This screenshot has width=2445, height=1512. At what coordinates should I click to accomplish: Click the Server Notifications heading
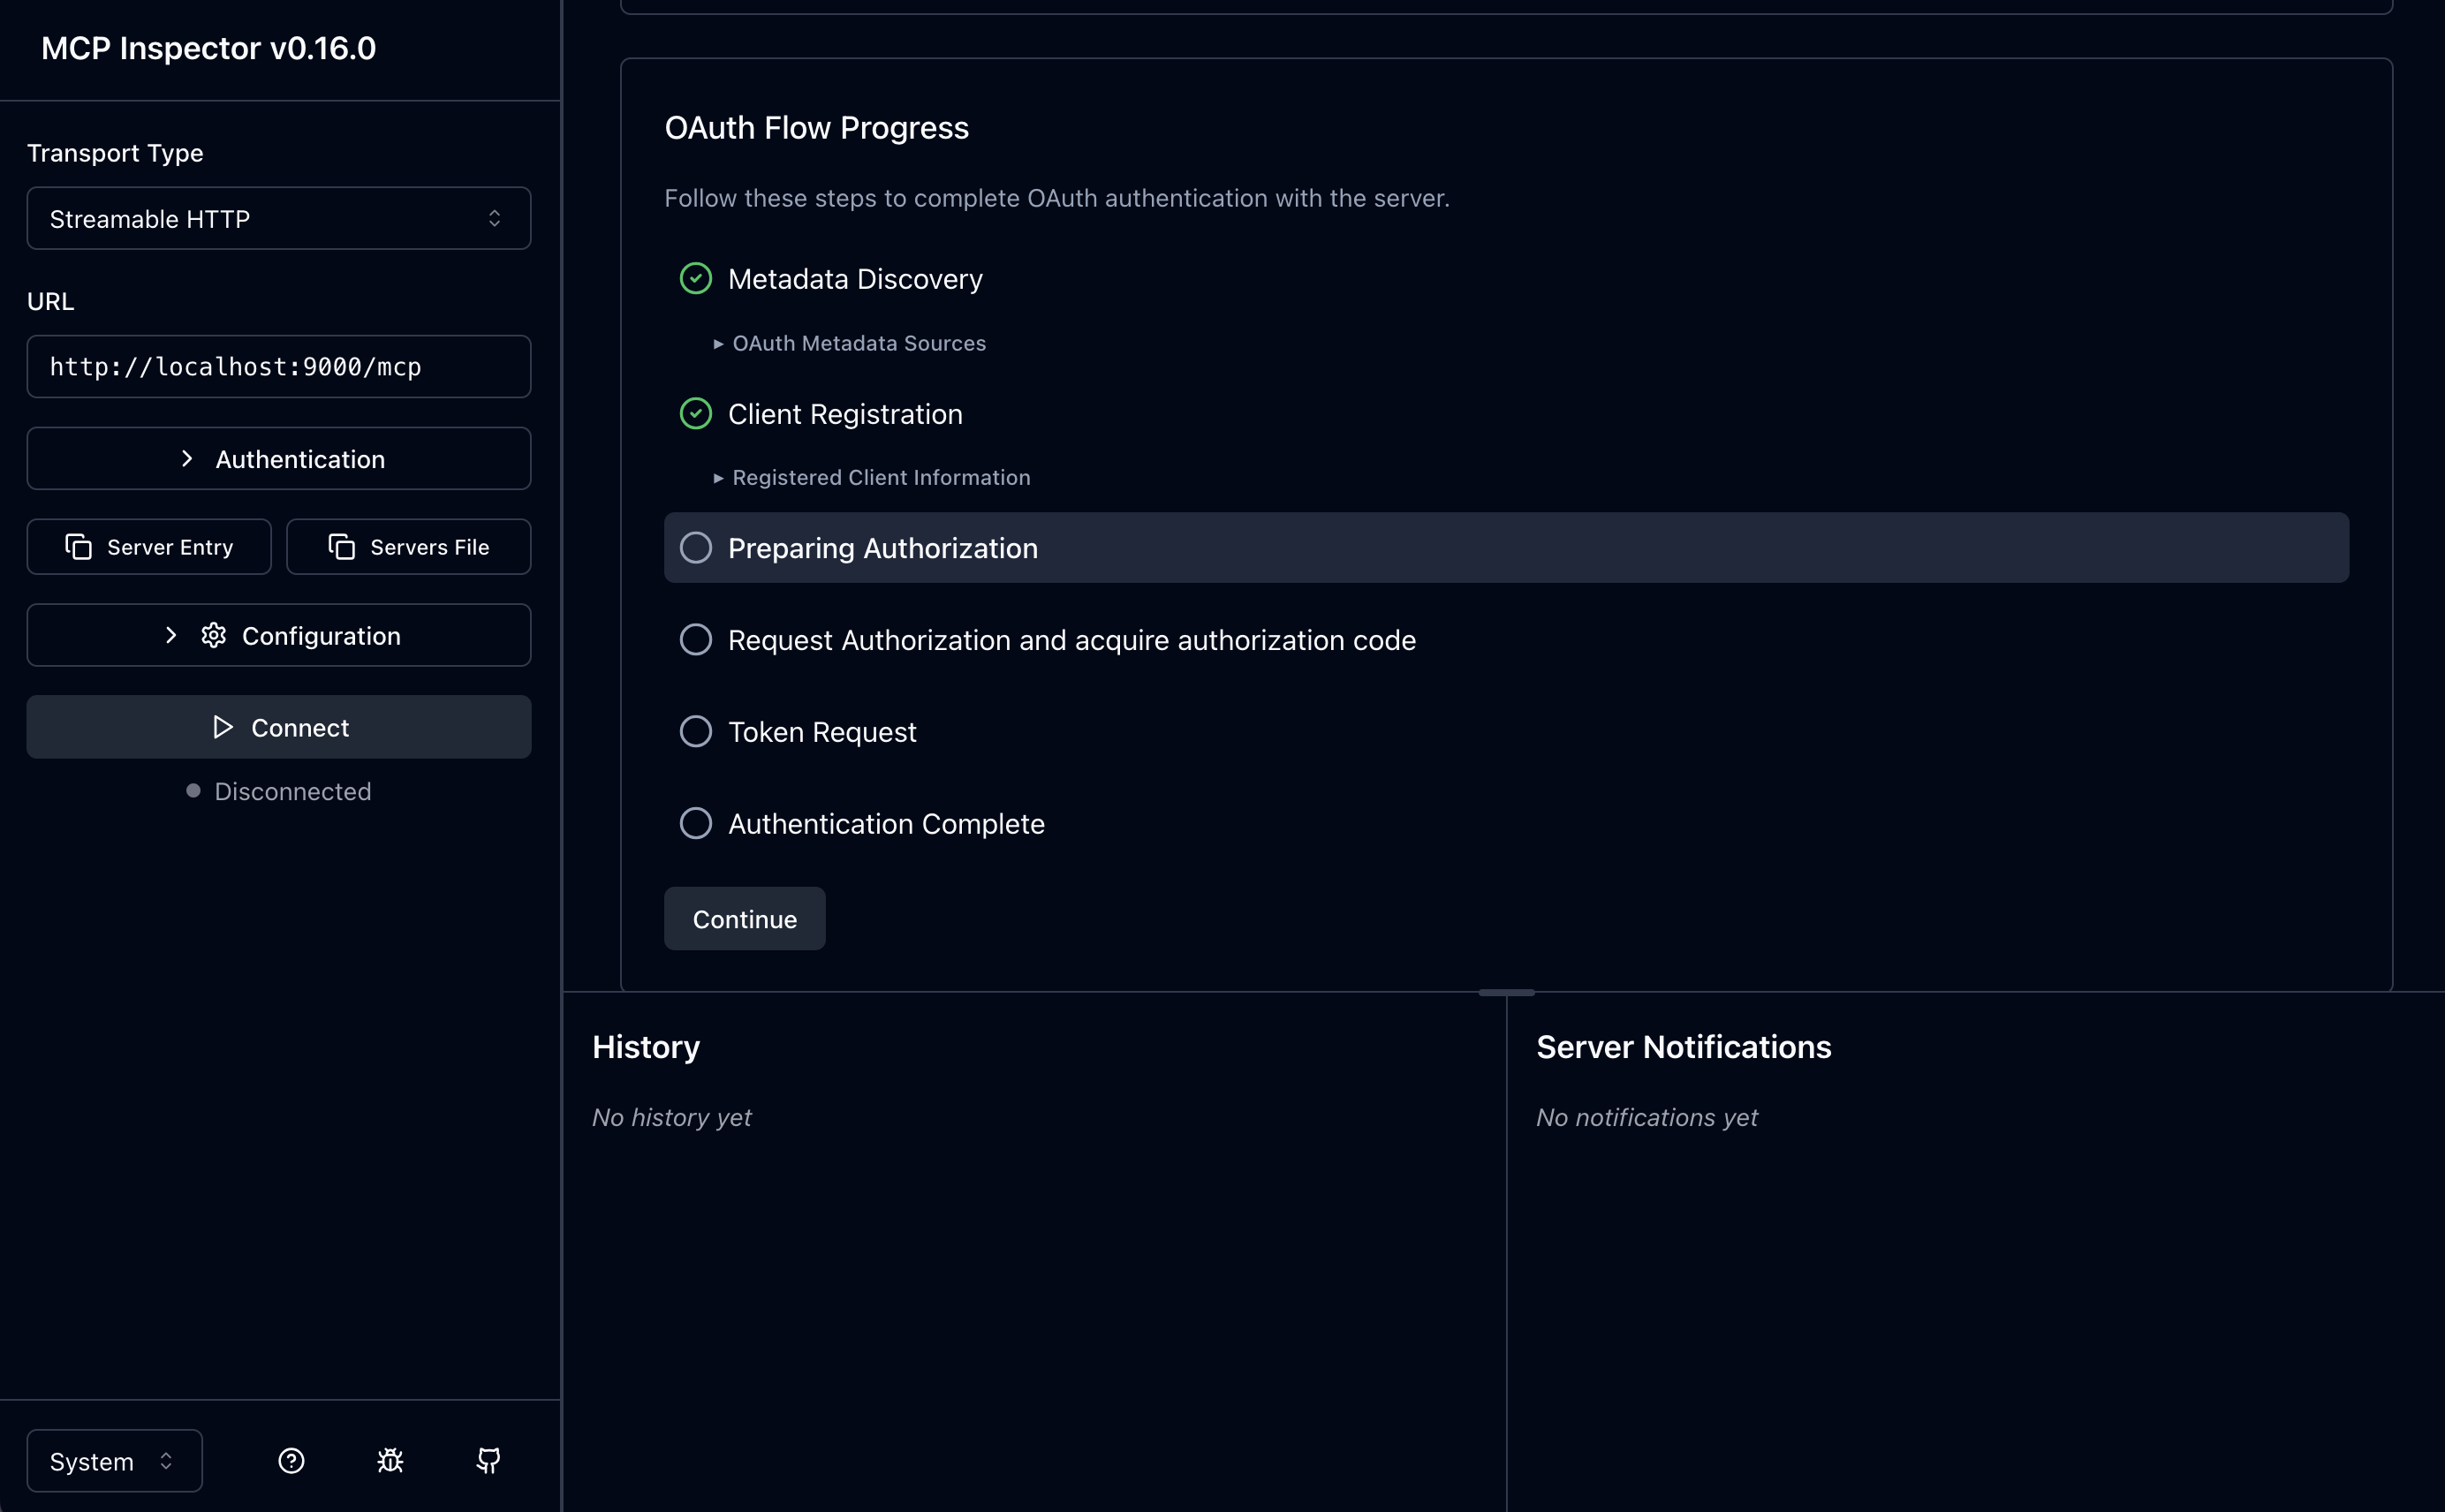1684,1047
